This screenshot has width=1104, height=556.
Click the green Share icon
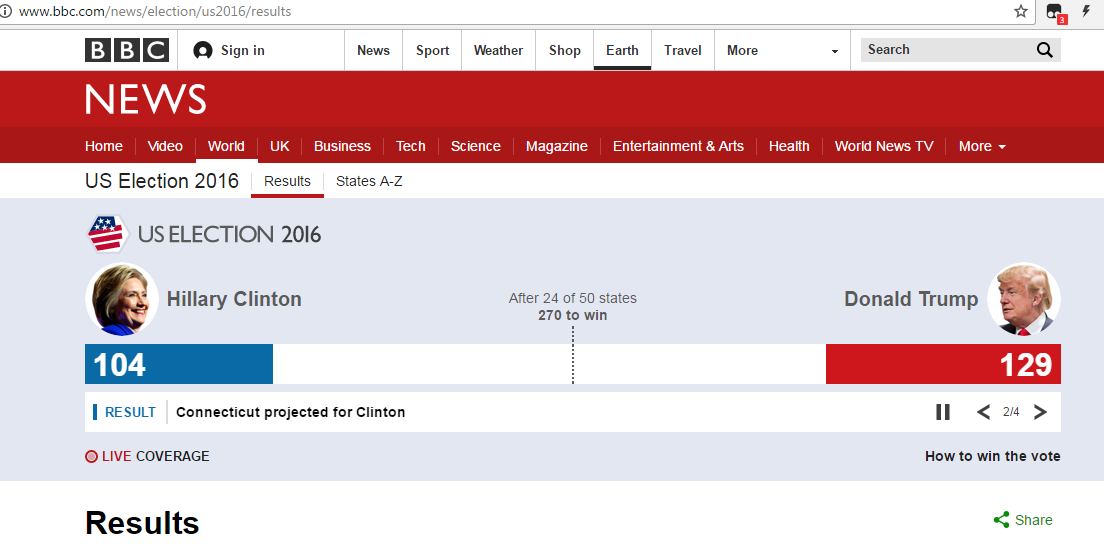point(1001,520)
